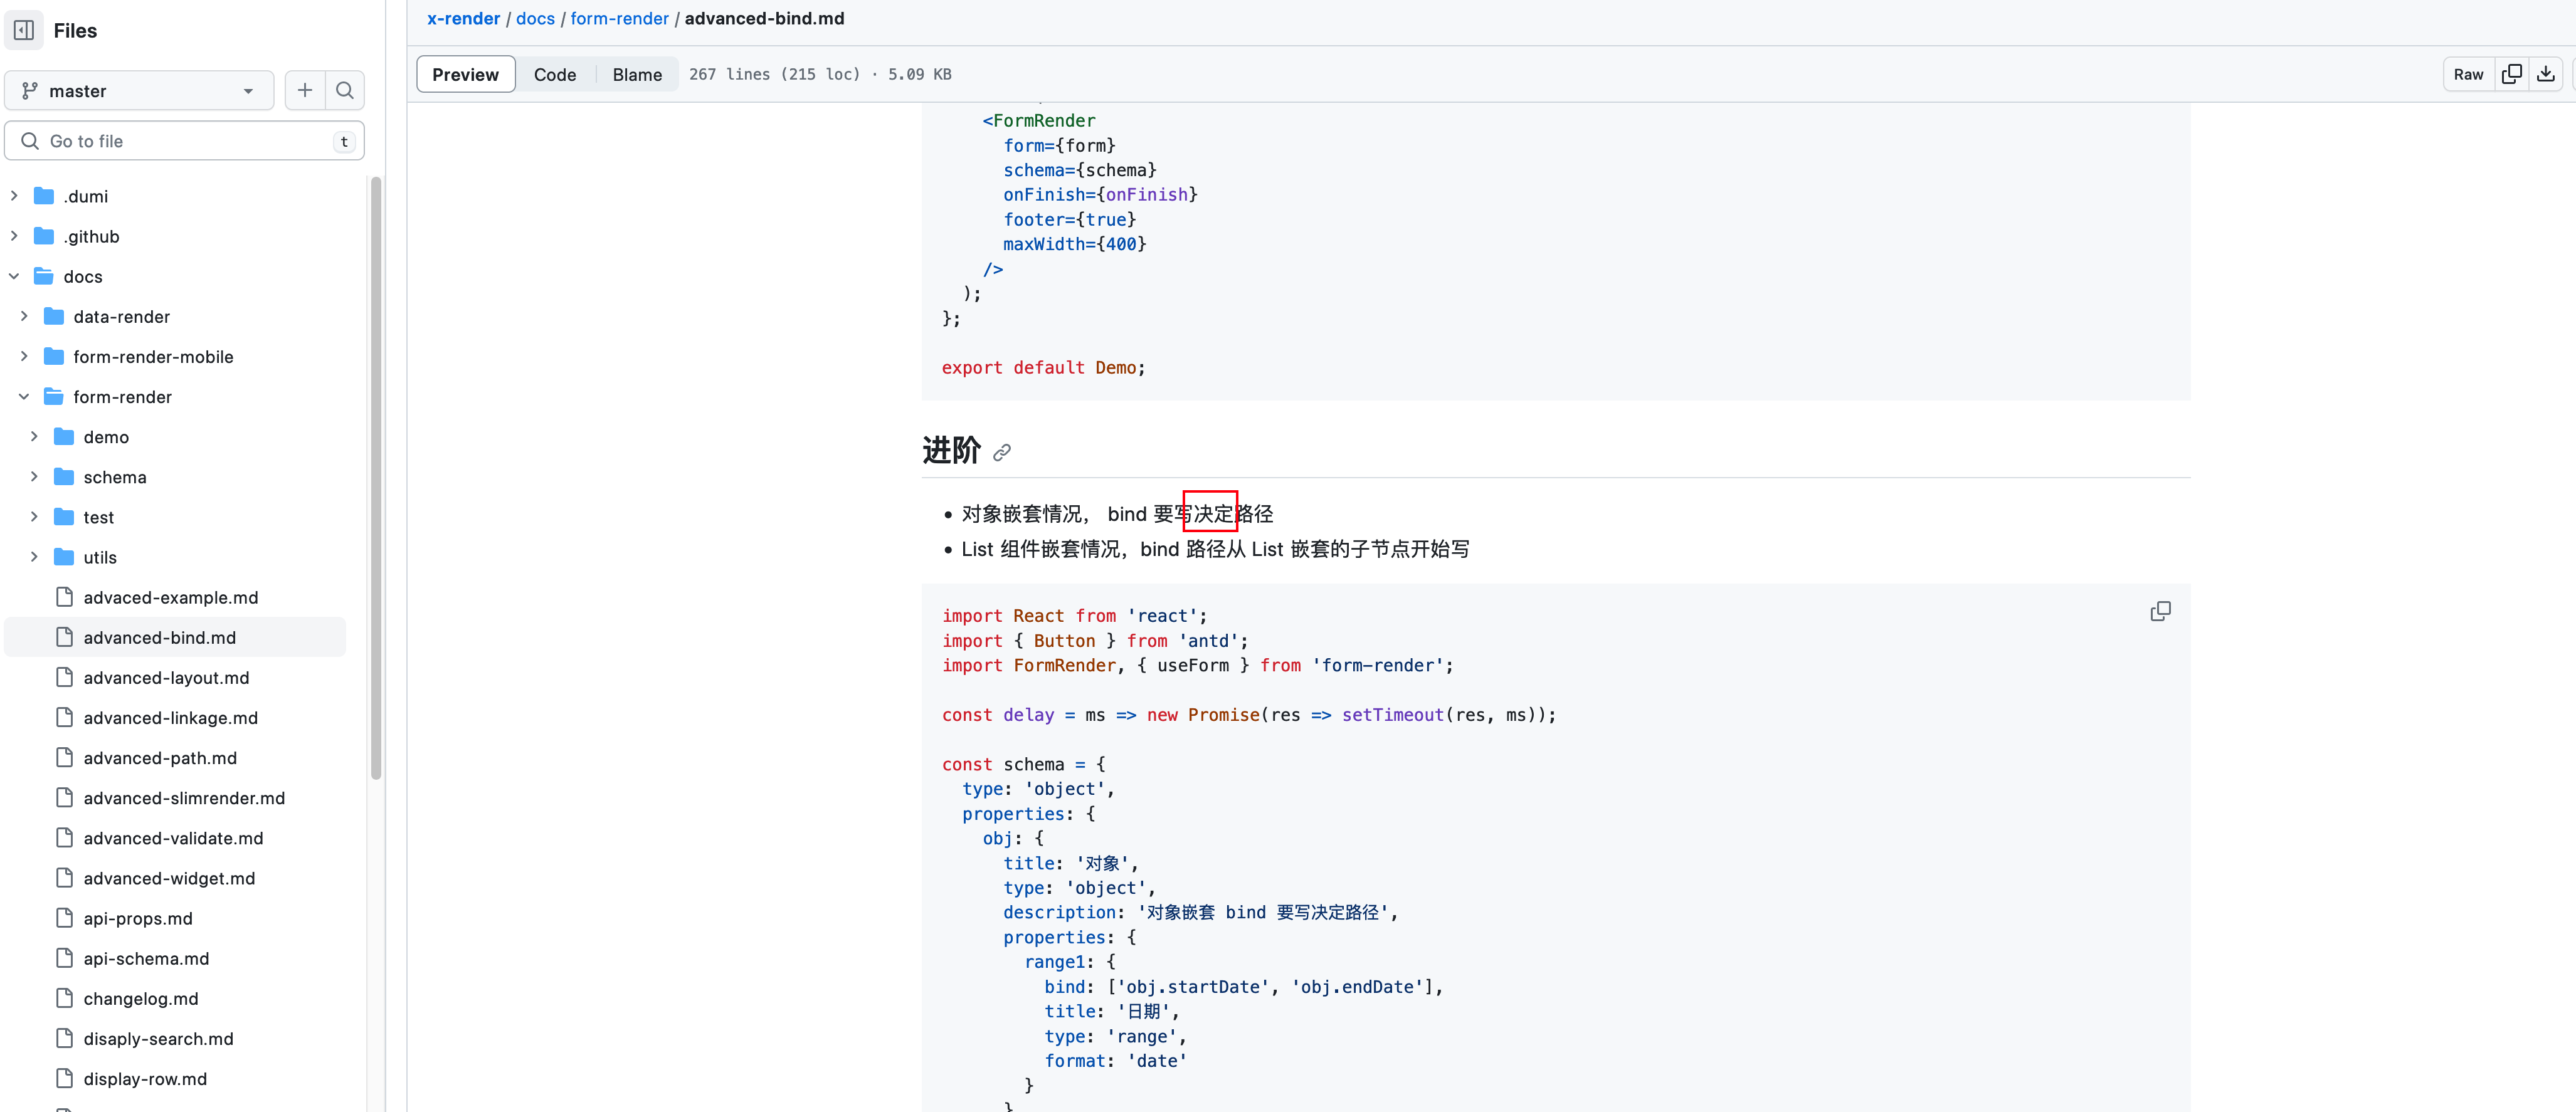Copy the schema code block snippet
Viewport: 2576px width, 1112px height.
[x=2160, y=610]
